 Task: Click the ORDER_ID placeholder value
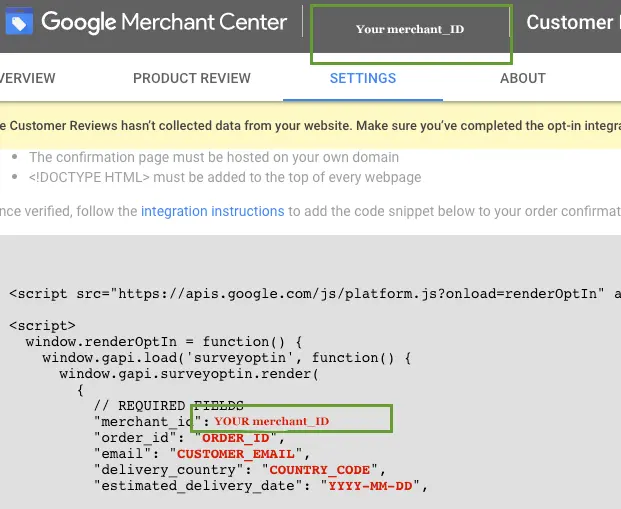236,438
